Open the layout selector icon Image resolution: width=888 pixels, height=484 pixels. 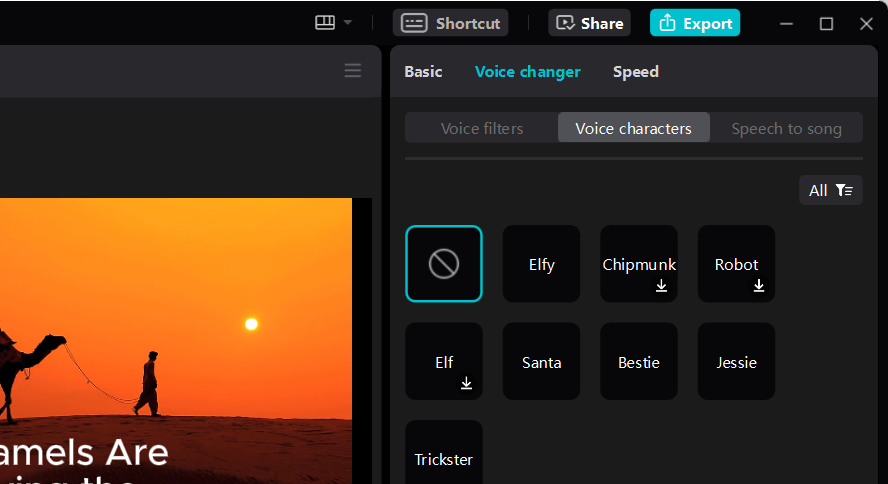[325, 23]
